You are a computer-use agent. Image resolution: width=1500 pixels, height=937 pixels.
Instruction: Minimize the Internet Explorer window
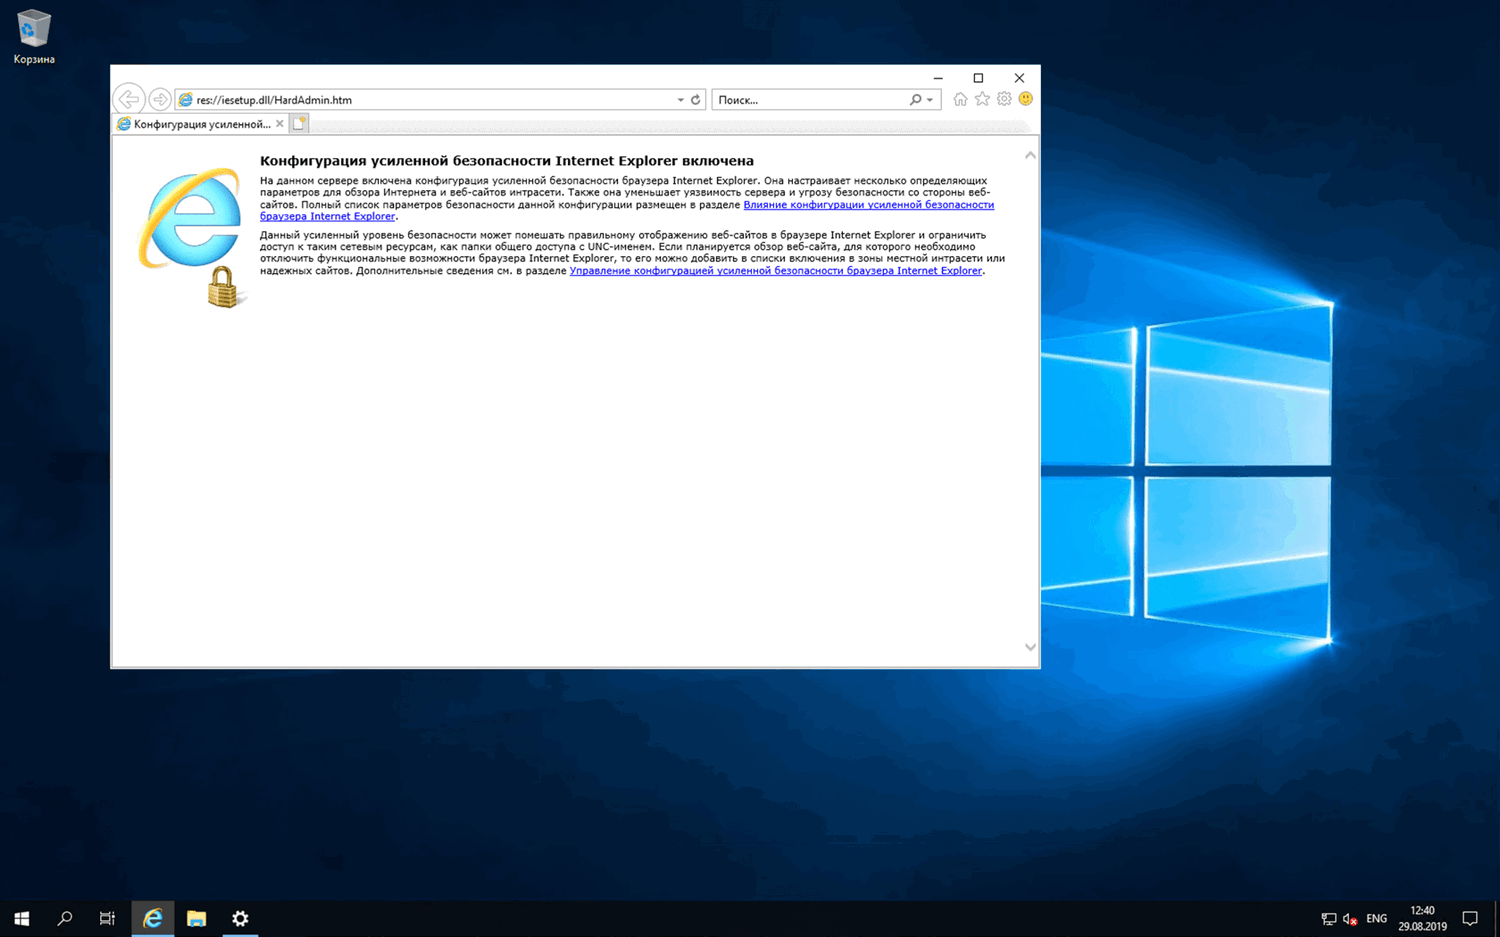938,78
